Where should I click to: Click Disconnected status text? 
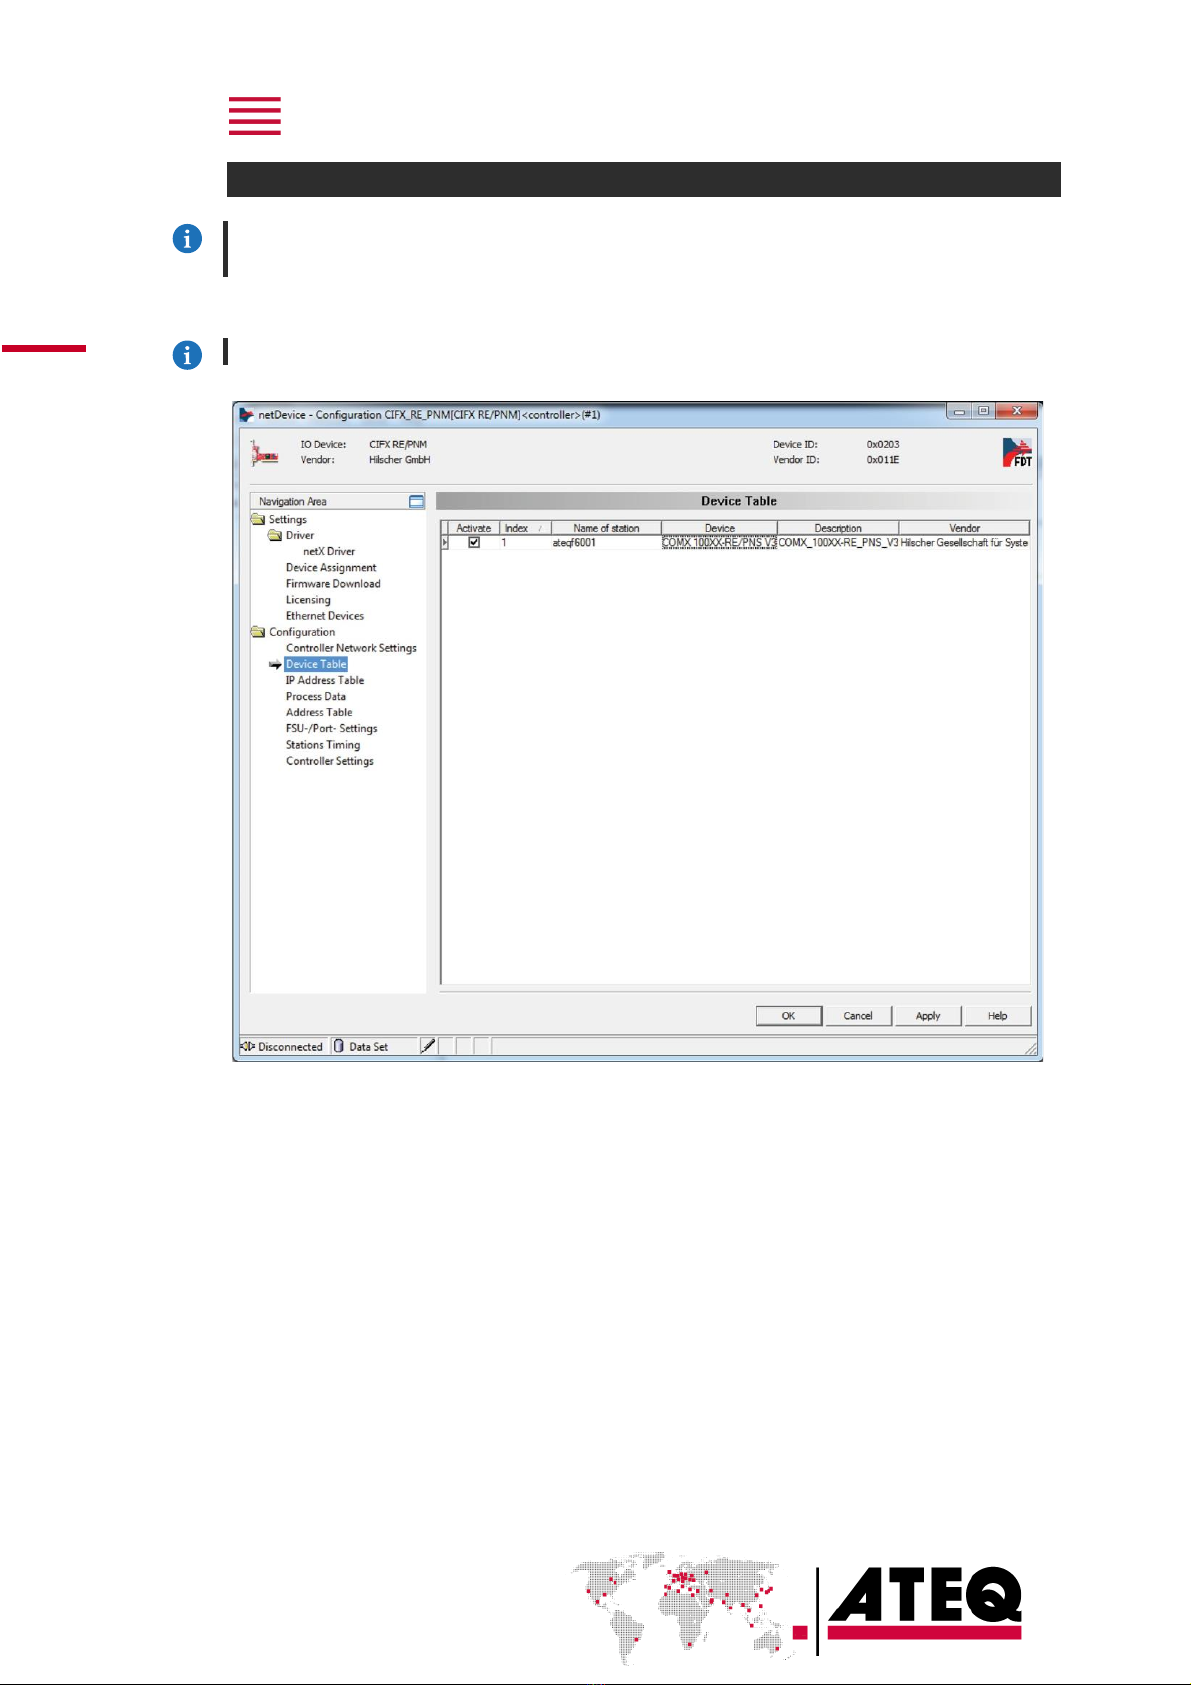pyautogui.click(x=290, y=1046)
